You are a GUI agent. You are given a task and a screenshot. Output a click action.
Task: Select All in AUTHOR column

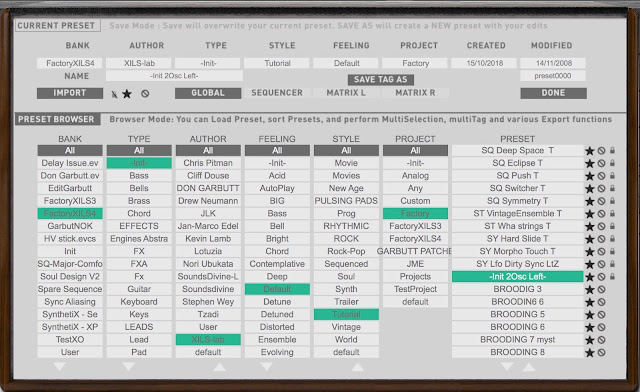click(x=208, y=151)
